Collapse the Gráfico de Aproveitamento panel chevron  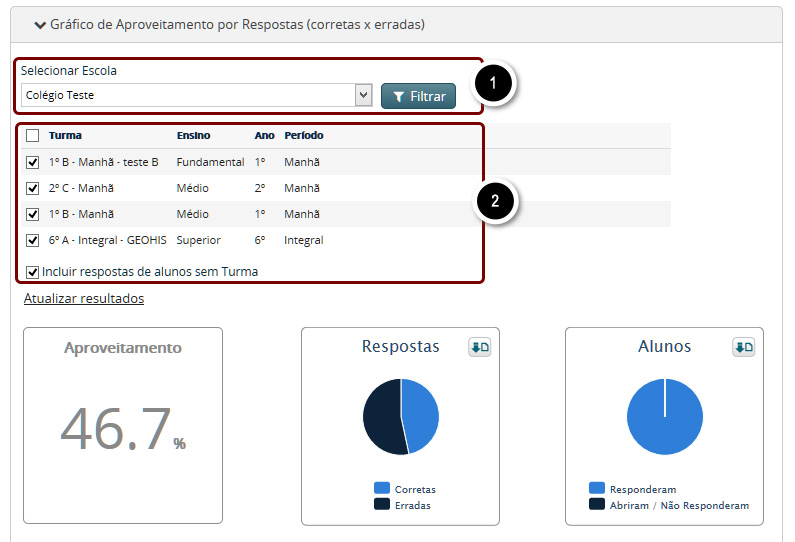pos(40,24)
